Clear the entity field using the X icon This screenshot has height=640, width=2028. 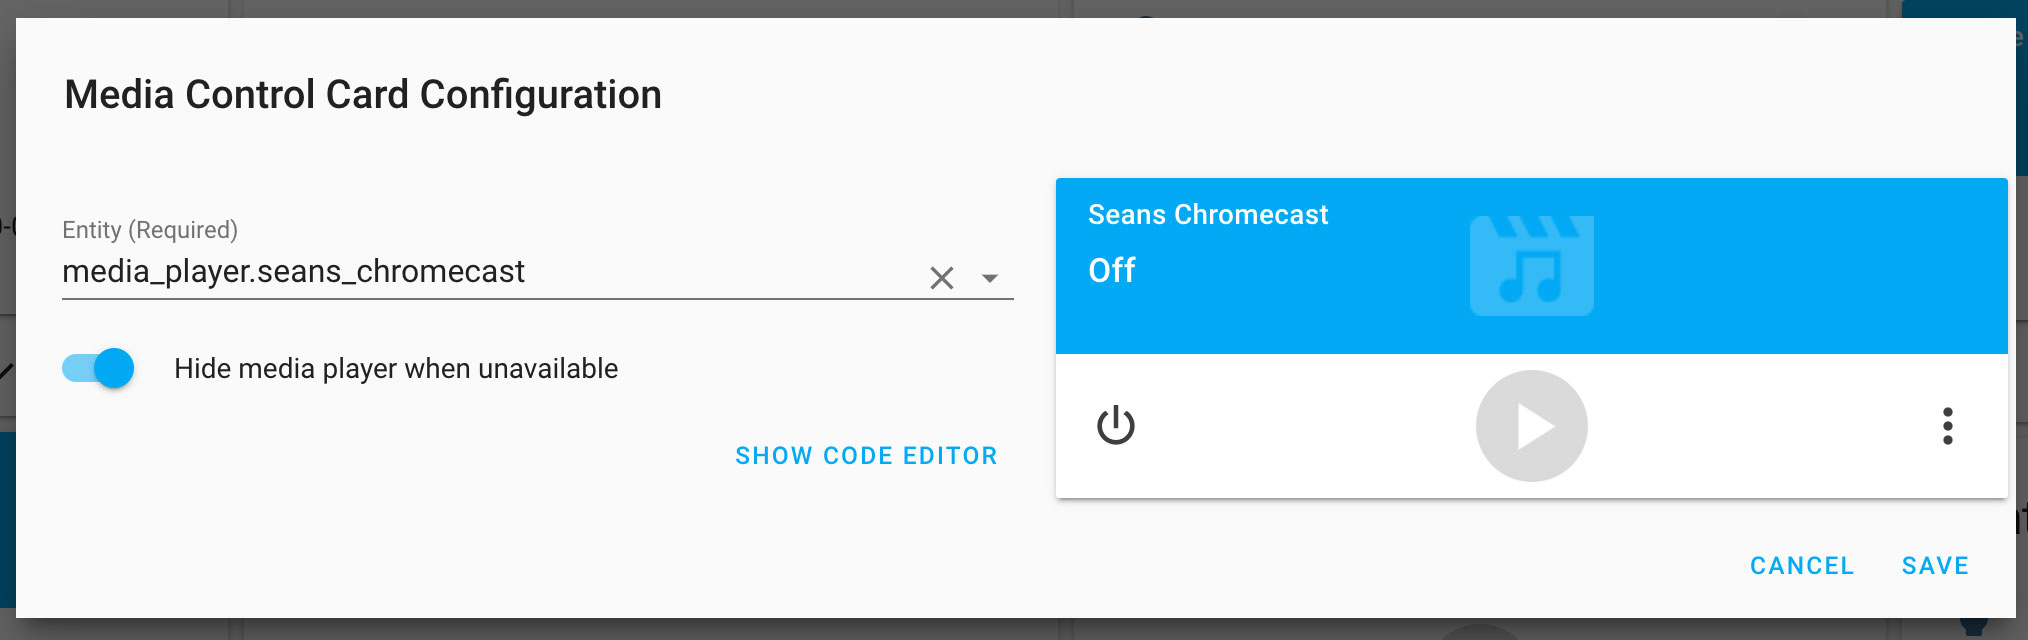tap(941, 278)
